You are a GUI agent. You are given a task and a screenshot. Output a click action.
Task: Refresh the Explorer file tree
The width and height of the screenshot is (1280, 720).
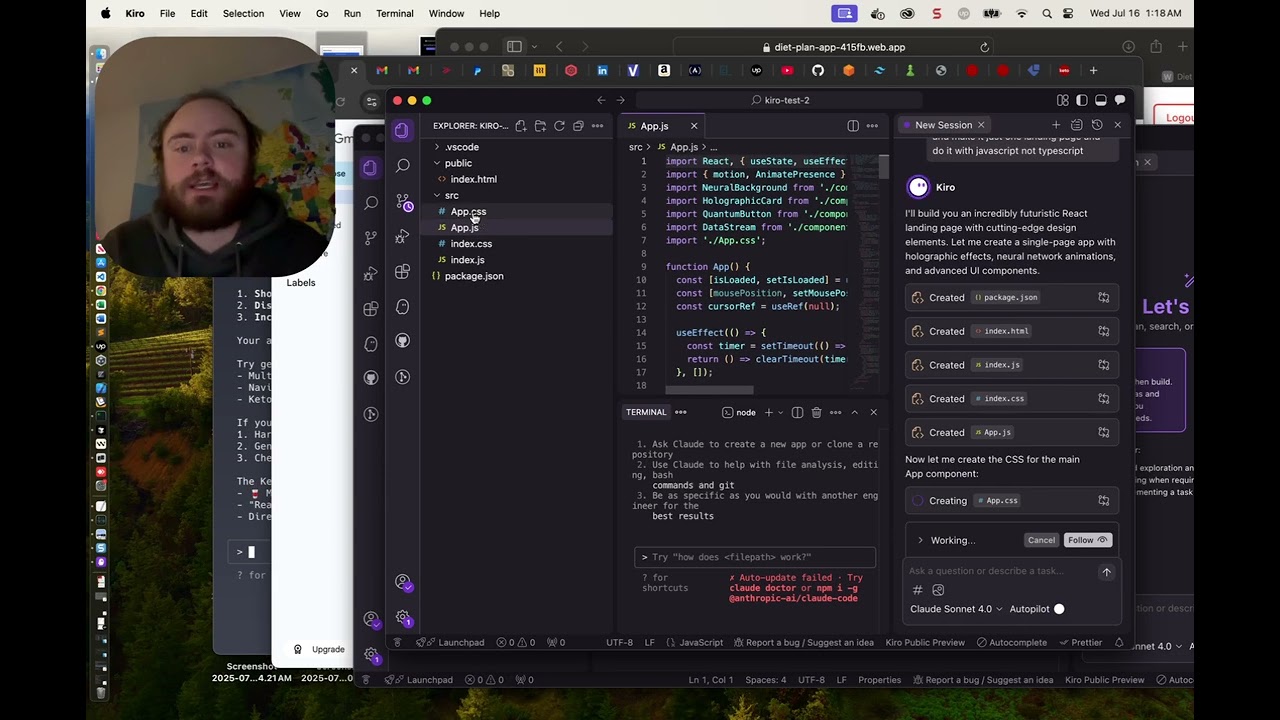tap(559, 126)
